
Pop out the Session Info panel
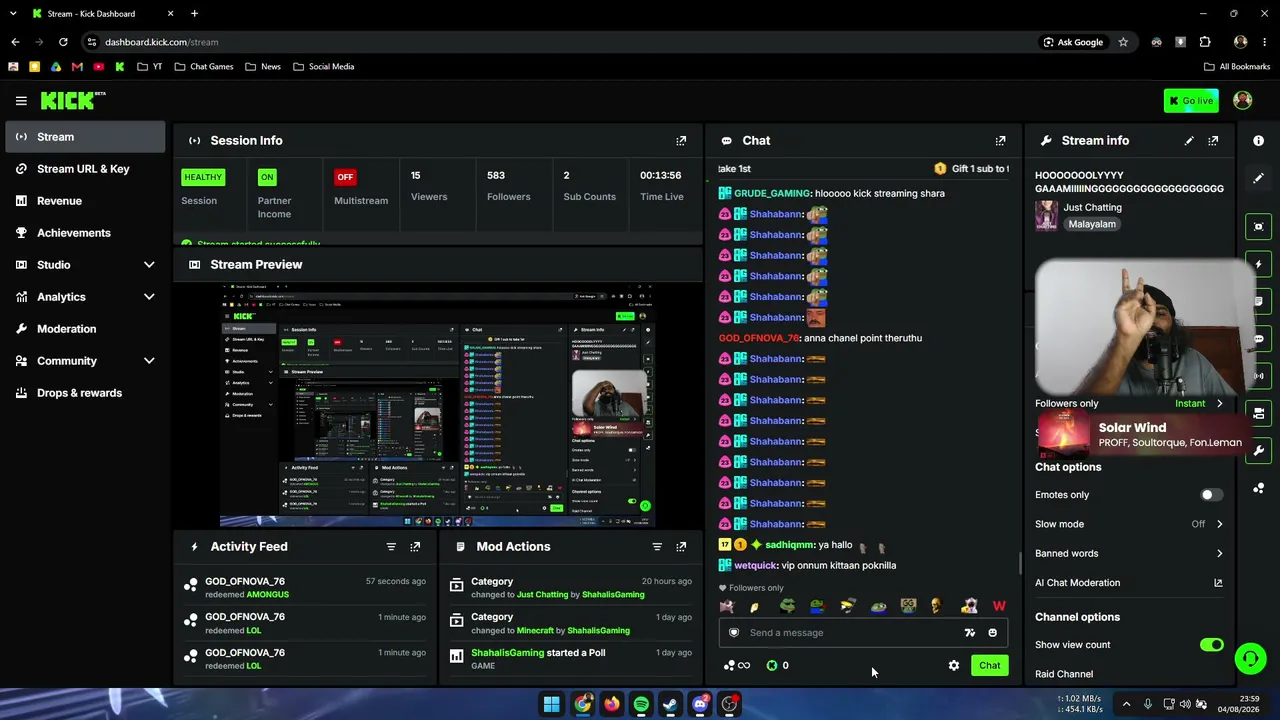point(681,141)
